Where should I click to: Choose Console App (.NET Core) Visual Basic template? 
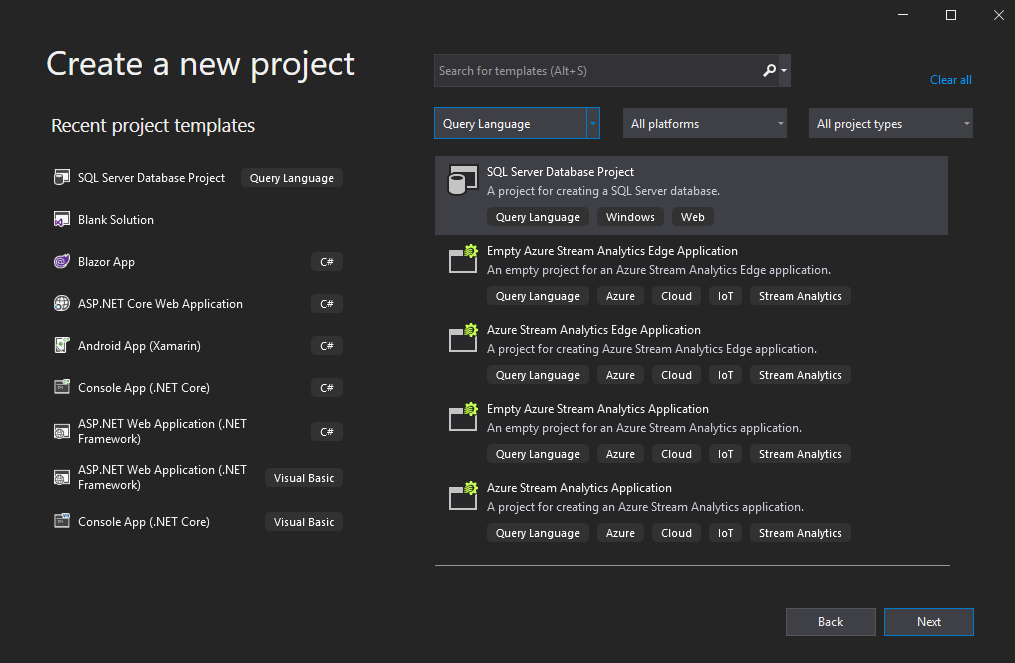click(144, 522)
